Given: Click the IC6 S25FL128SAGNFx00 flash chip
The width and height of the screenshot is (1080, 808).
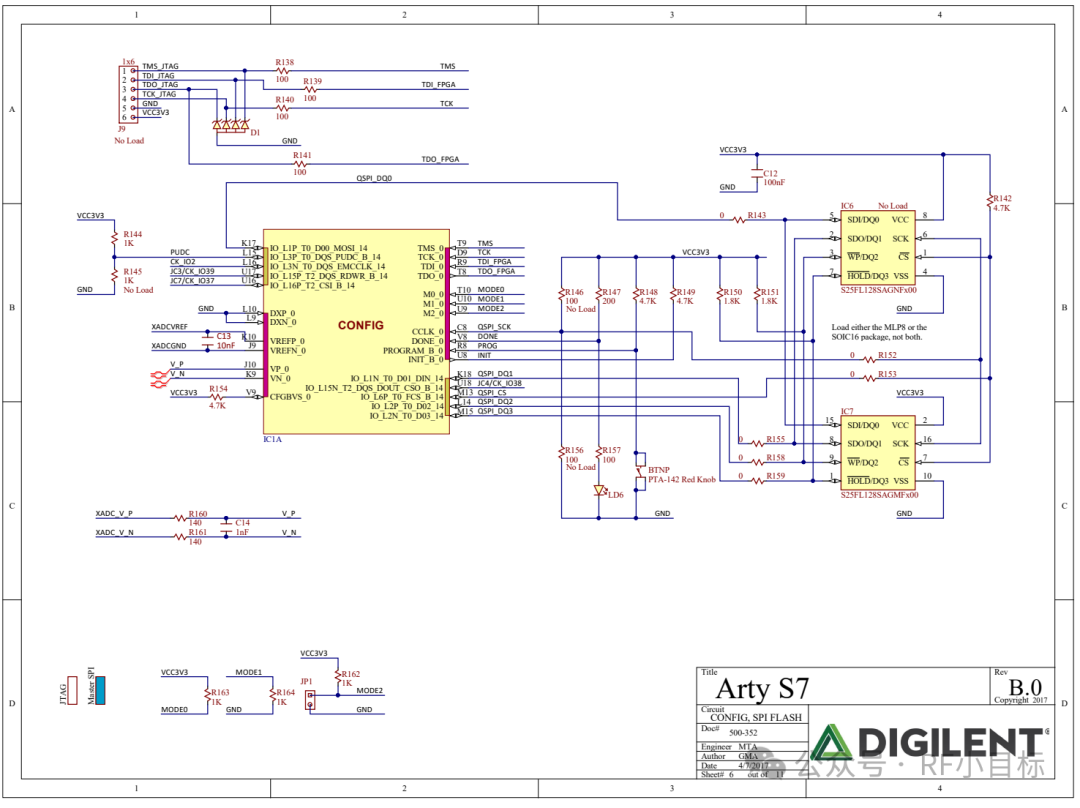Looking at the screenshot, I should (878, 248).
